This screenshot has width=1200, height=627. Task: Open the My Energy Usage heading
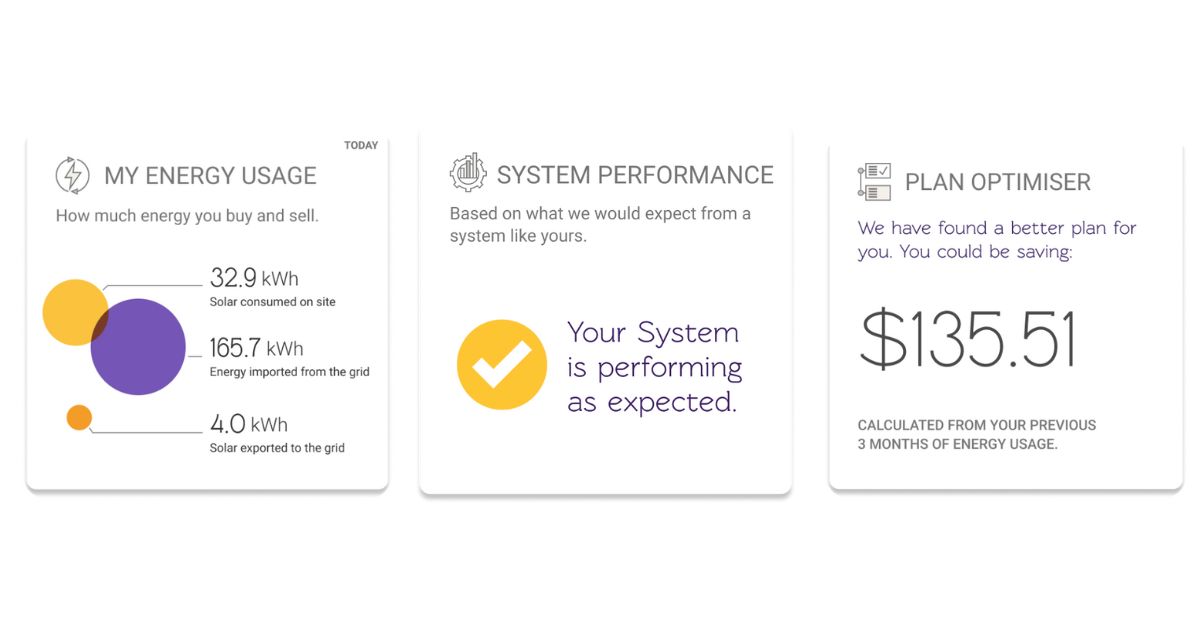click(210, 176)
